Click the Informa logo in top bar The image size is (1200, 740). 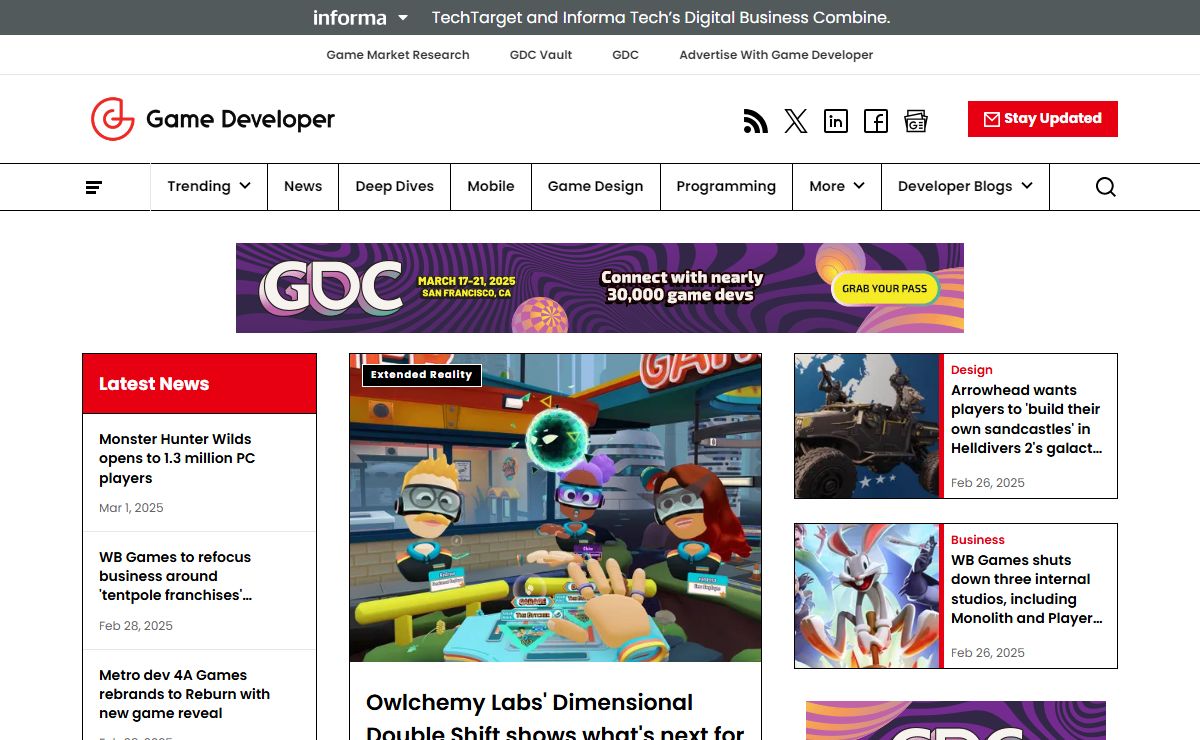[x=349, y=18]
